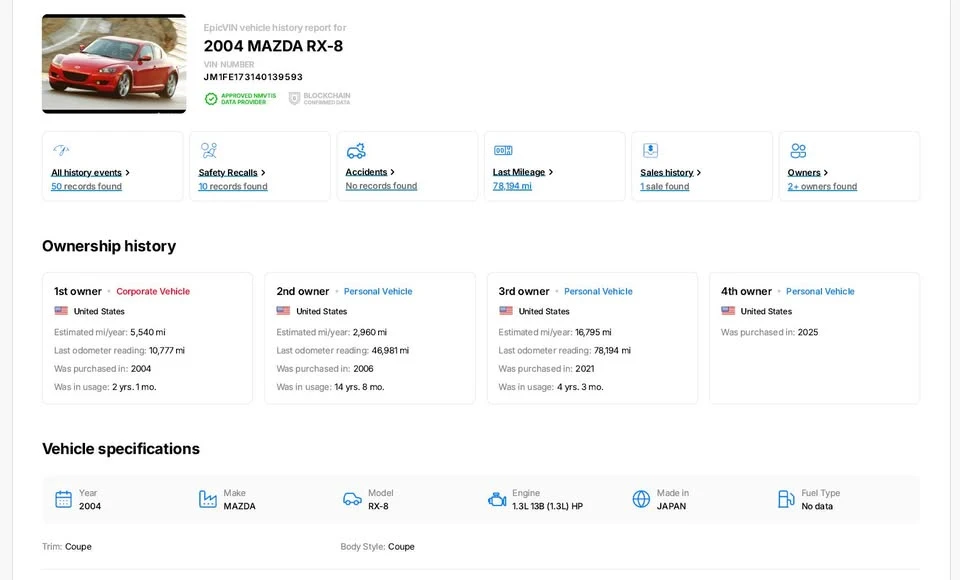Click the Trim: Coupe entry
The image size is (960, 580).
point(67,547)
